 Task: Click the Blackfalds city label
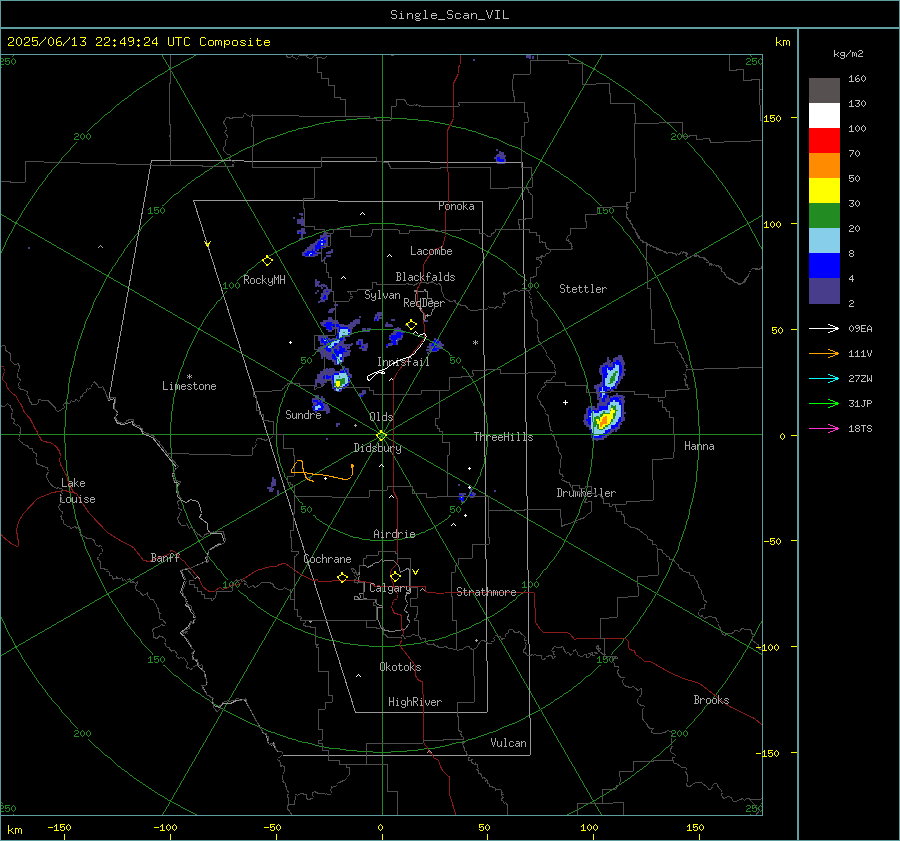tap(425, 277)
